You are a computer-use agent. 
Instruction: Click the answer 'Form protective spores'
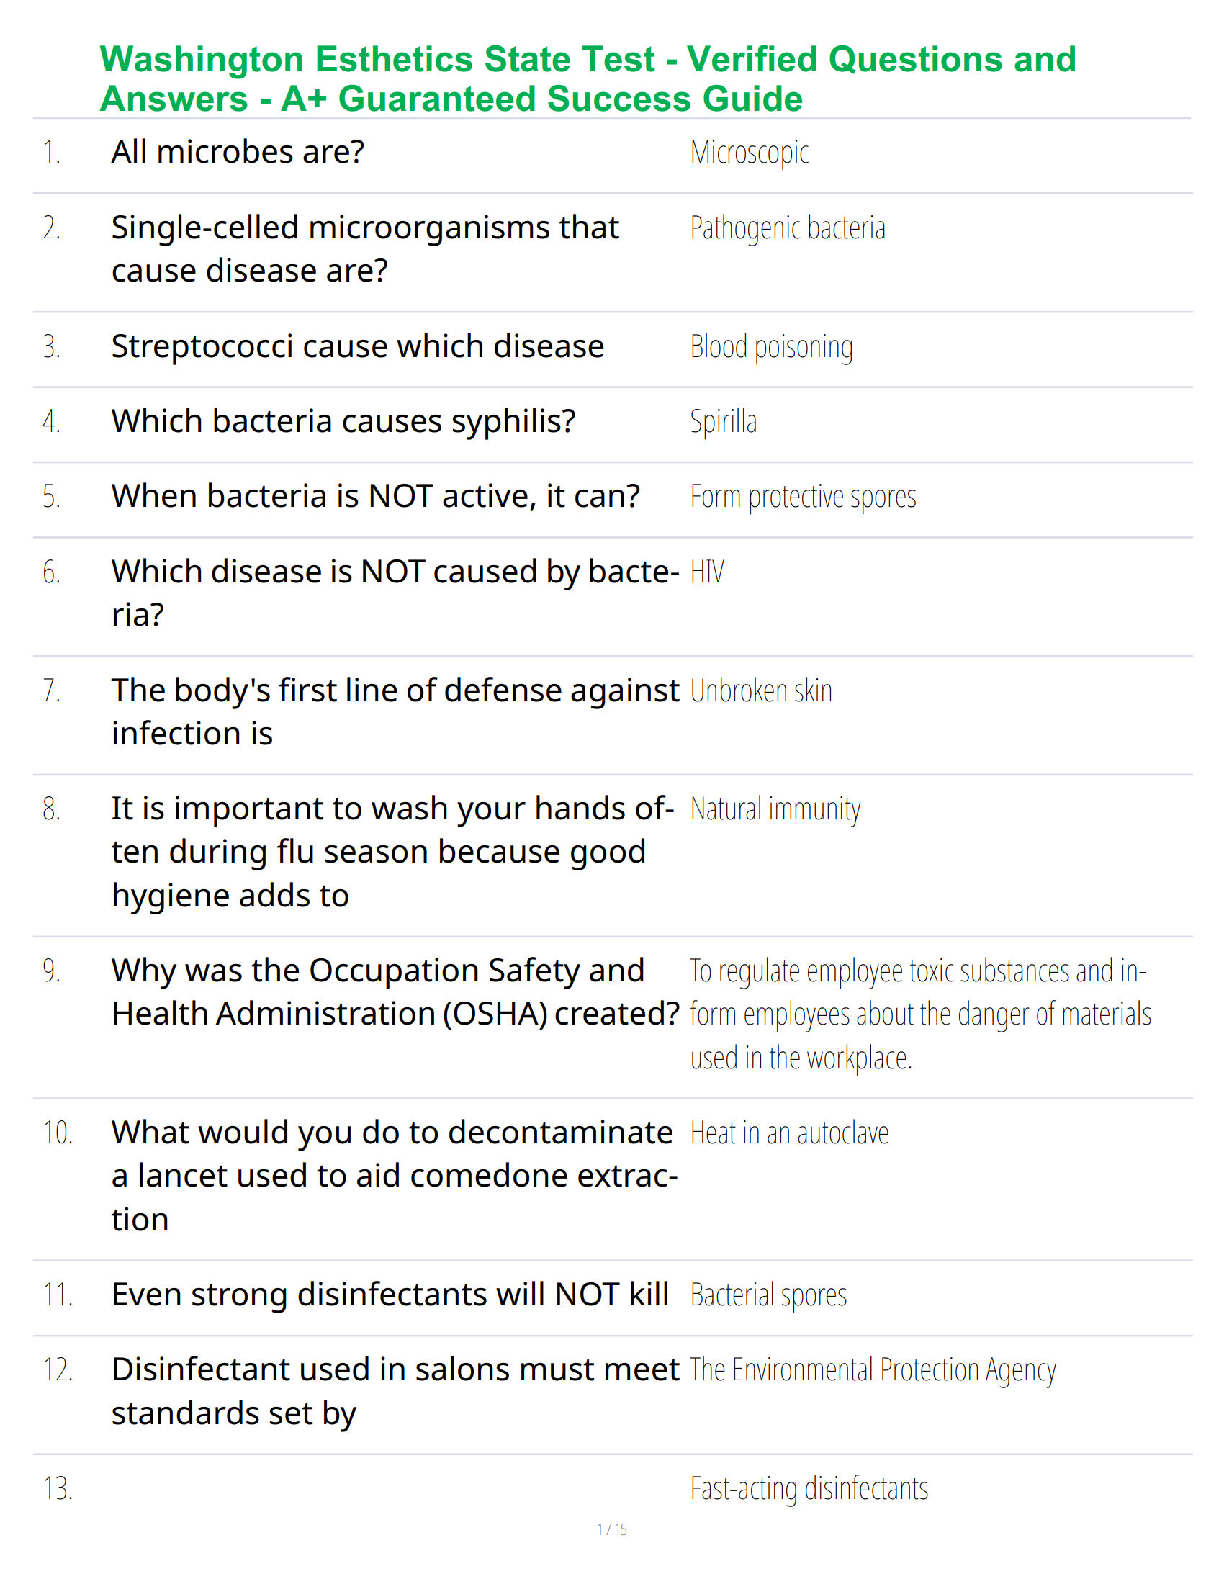coord(803,497)
